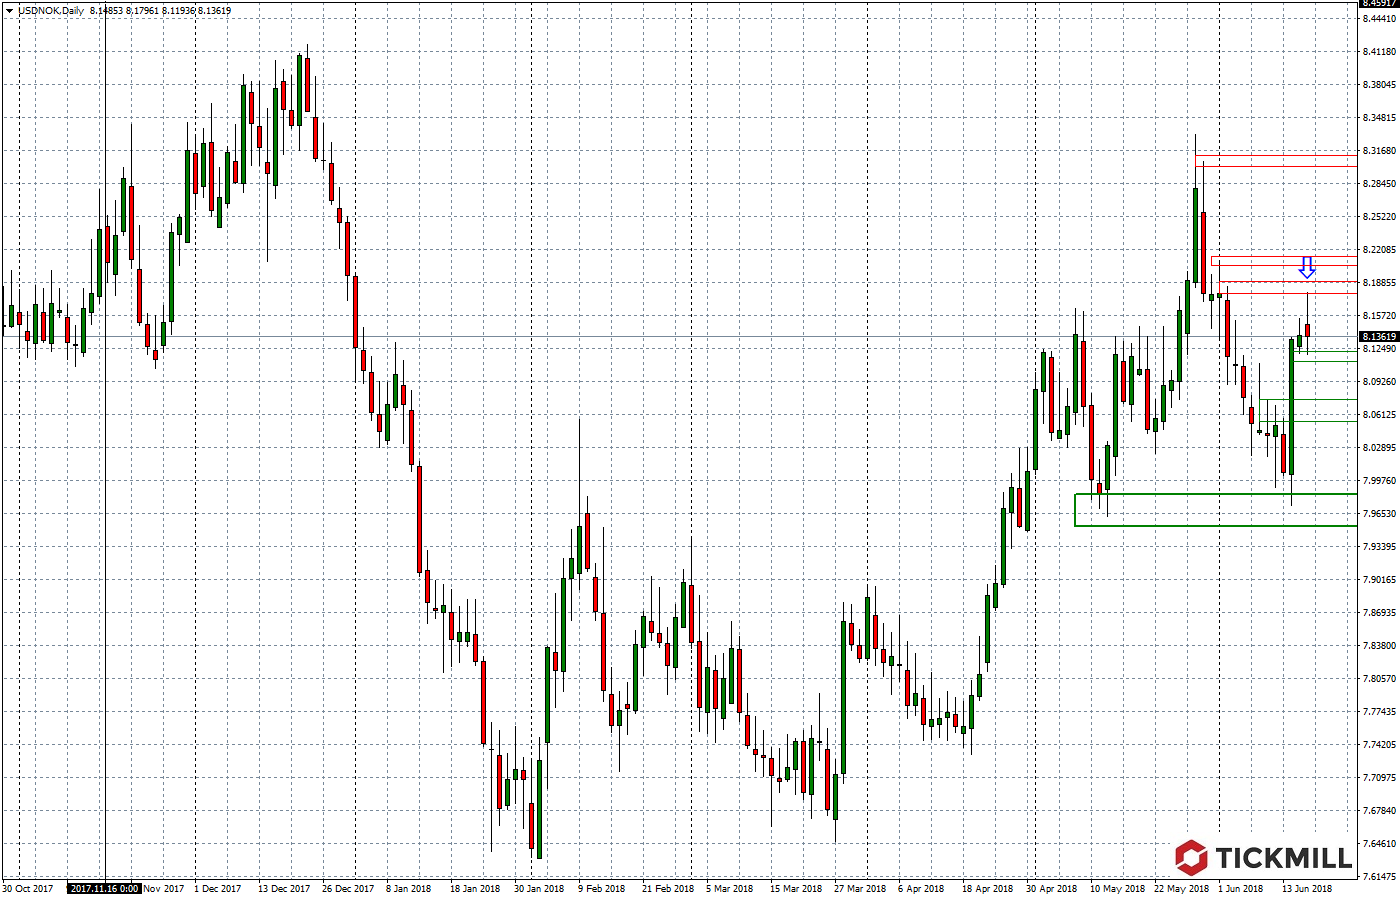This screenshot has height=900, width=1400.
Task: Click the 8 Jan 2018 date label
Action: point(409,888)
